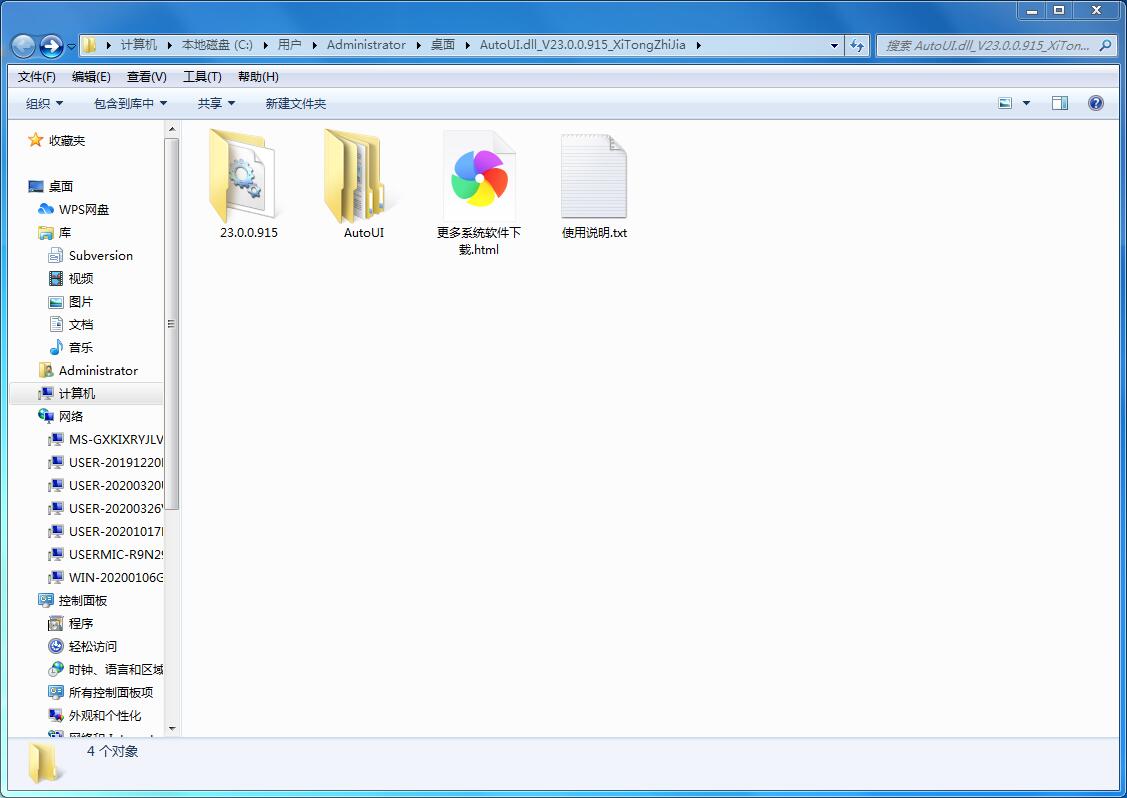Open the 查看(V) menu
Image resolution: width=1127 pixels, height=798 pixels.
click(147, 77)
